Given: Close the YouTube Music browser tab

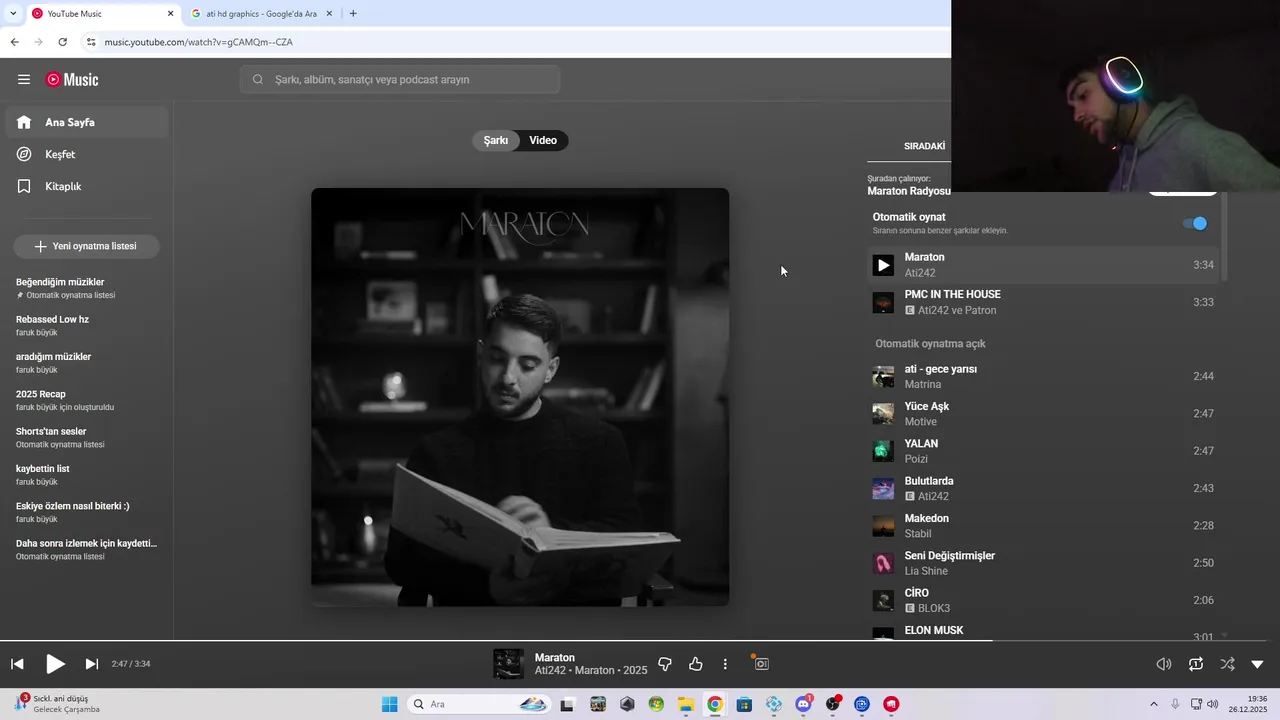Looking at the screenshot, I should [170, 14].
